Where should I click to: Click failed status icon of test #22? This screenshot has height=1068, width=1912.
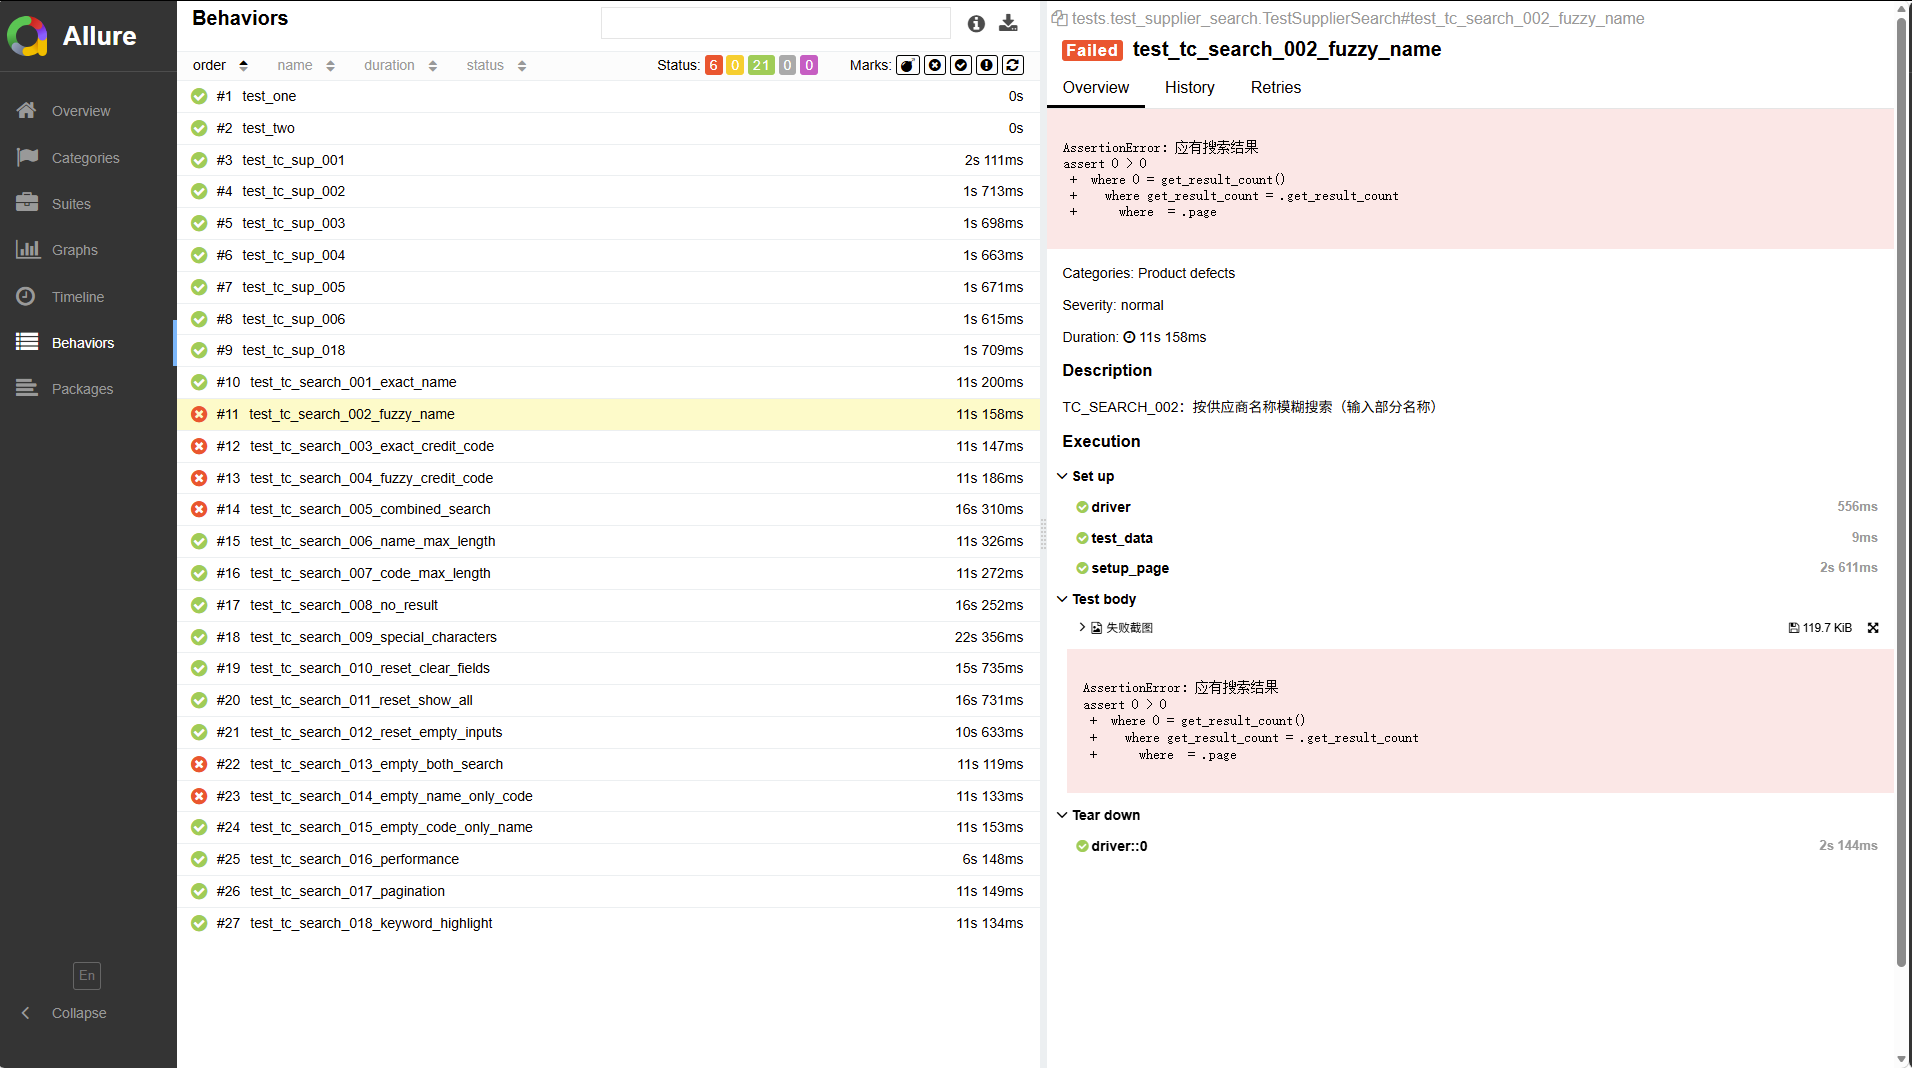pos(199,764)
